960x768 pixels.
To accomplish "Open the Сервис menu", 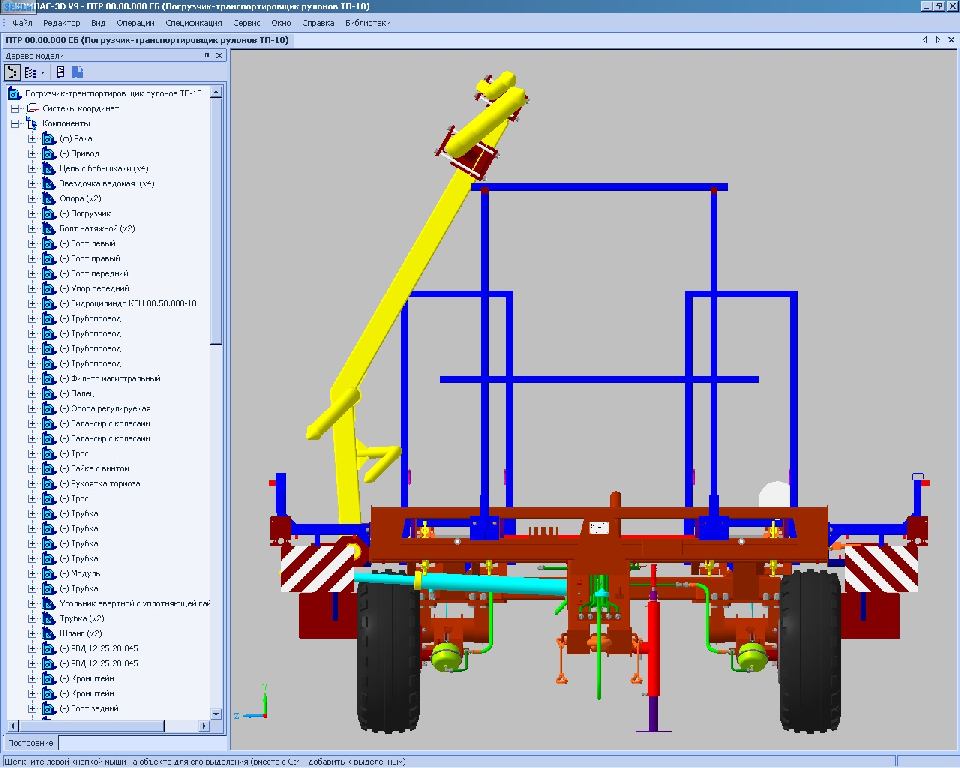I will 246,22.
